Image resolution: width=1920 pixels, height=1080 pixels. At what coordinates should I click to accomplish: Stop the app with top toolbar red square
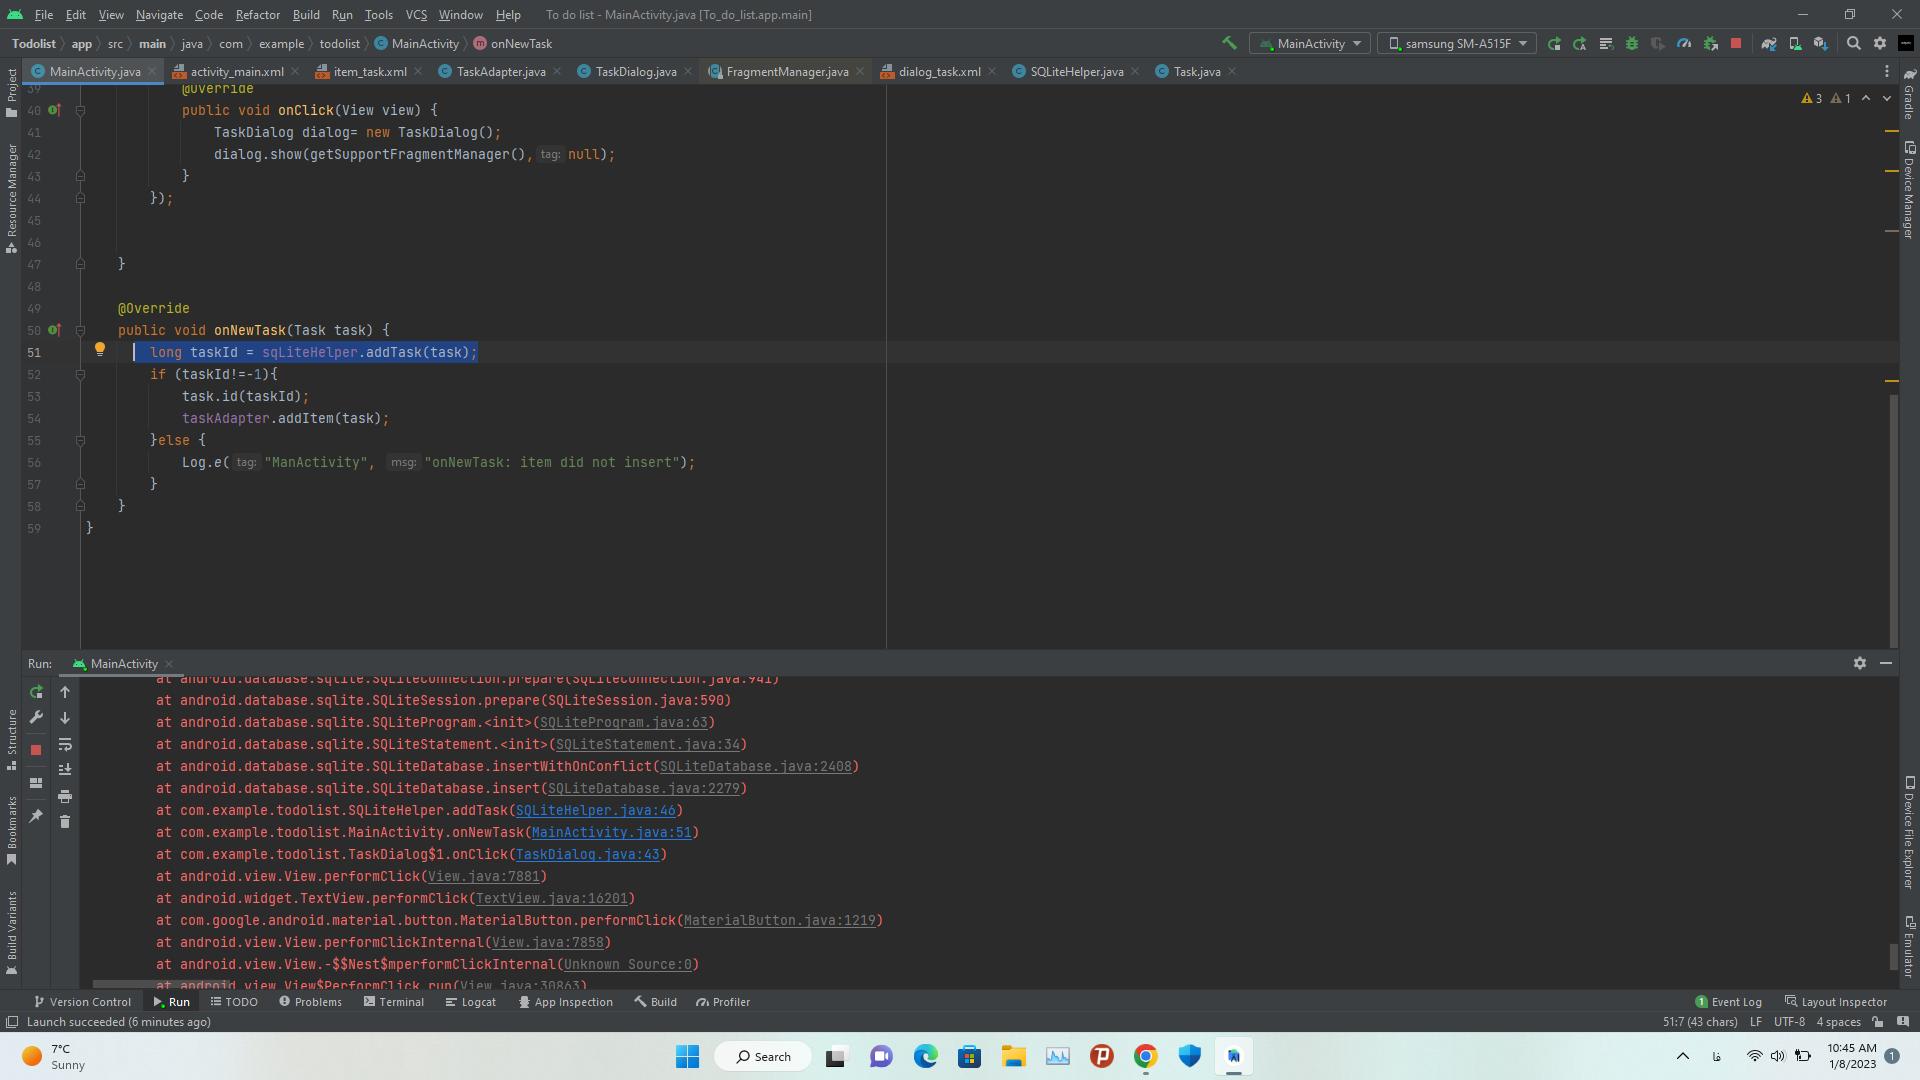click(1736, 43)
